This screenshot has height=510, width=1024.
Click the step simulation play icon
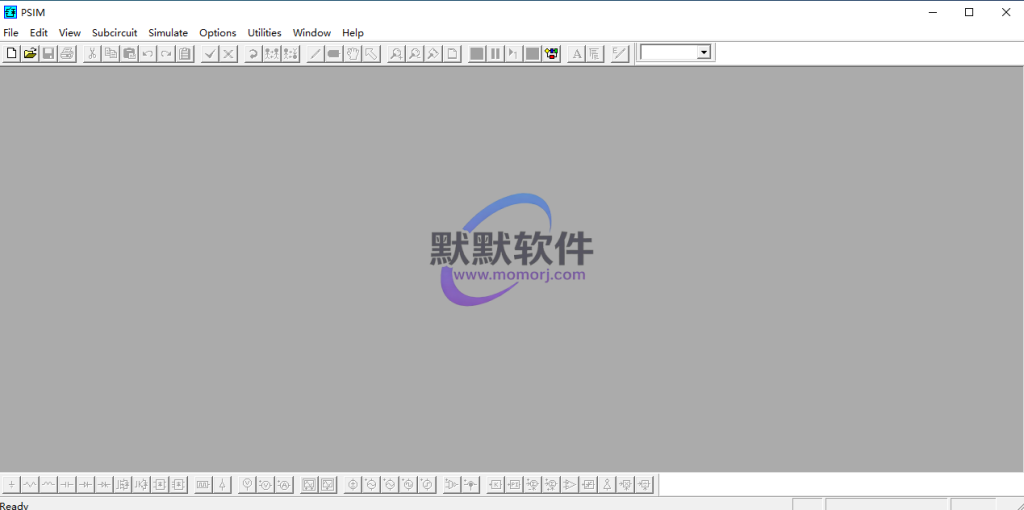514,54
